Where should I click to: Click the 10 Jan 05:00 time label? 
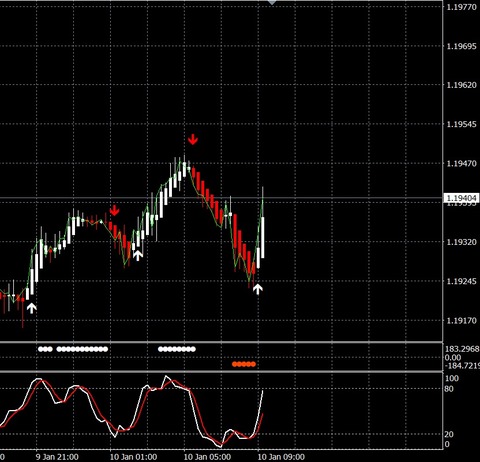(x=207, y=457)
